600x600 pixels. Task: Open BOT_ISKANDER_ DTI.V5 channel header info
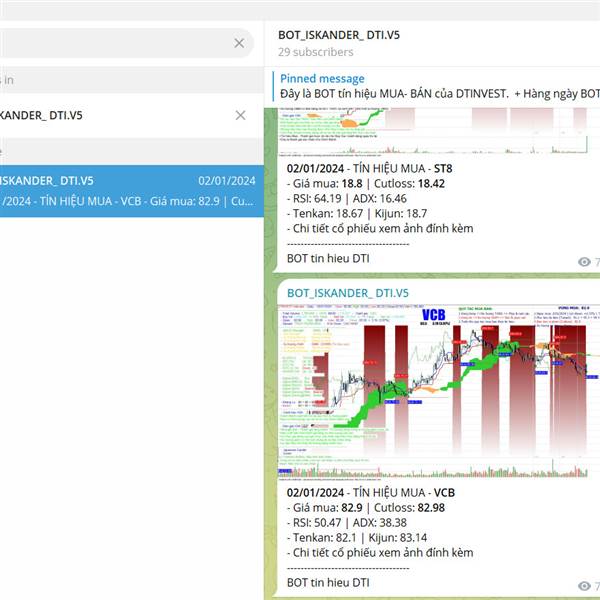pyautogui.click(x=432, y=43)
